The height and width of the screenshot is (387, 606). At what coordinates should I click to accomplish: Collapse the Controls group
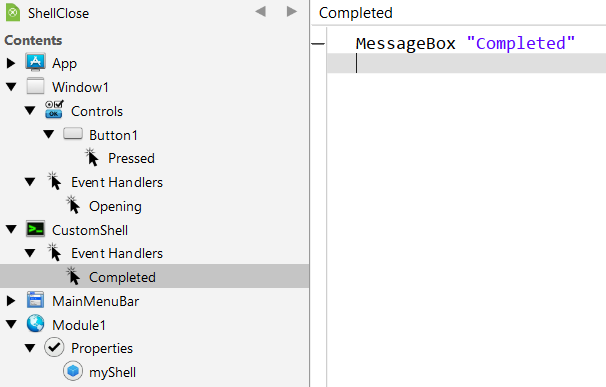click(x=30, y=111)
